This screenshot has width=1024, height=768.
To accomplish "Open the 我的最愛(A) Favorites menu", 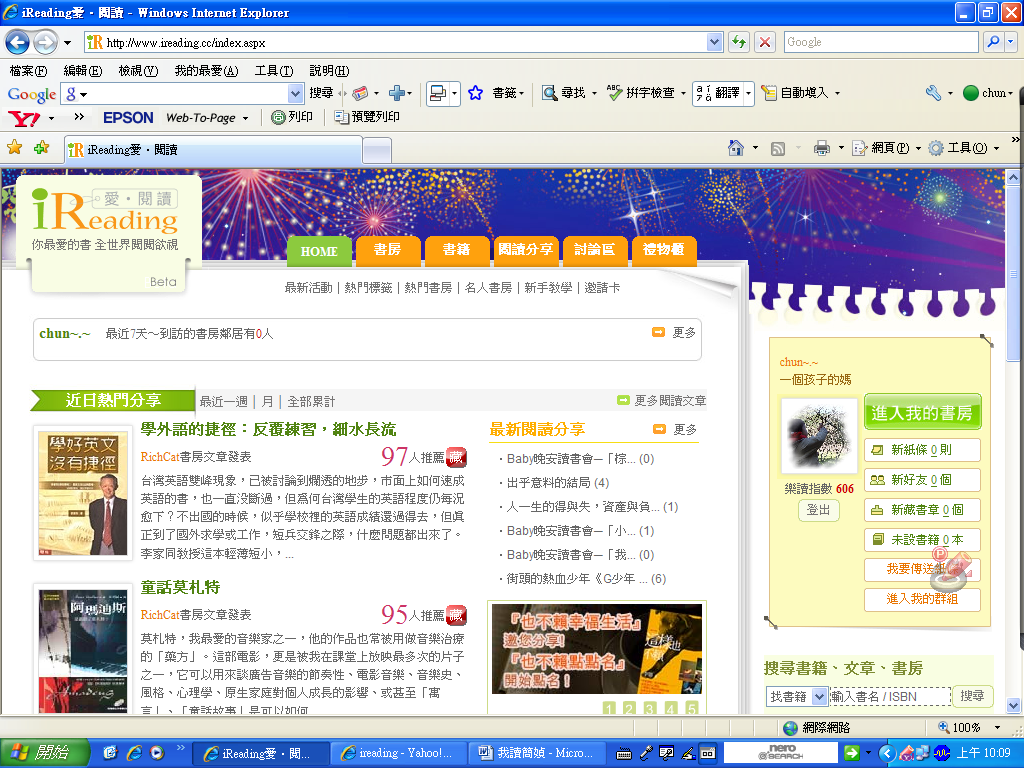I will click(x=206, y=71).
